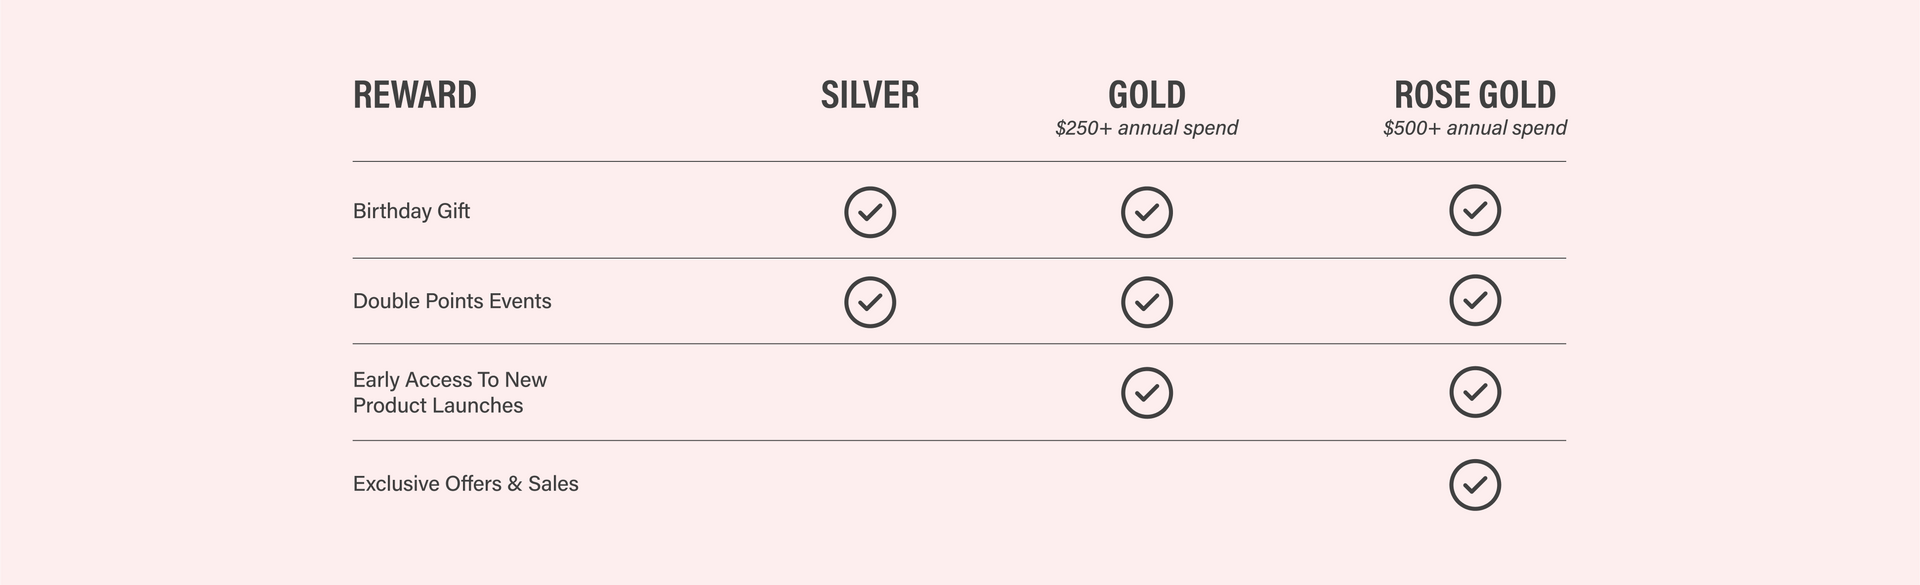Select the ROSE GOLD tier heading
The image size is (1920, 585).
pos(1474,95)
